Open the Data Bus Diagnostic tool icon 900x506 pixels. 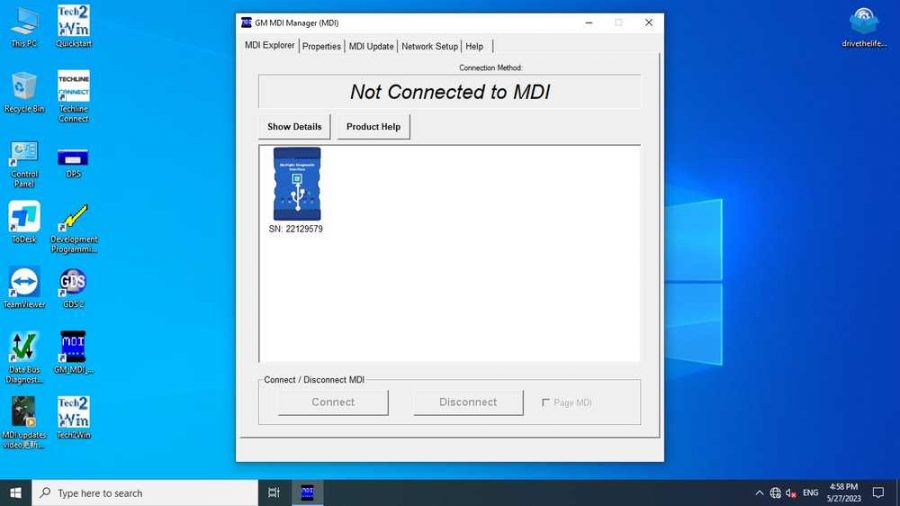pos(24,348)
